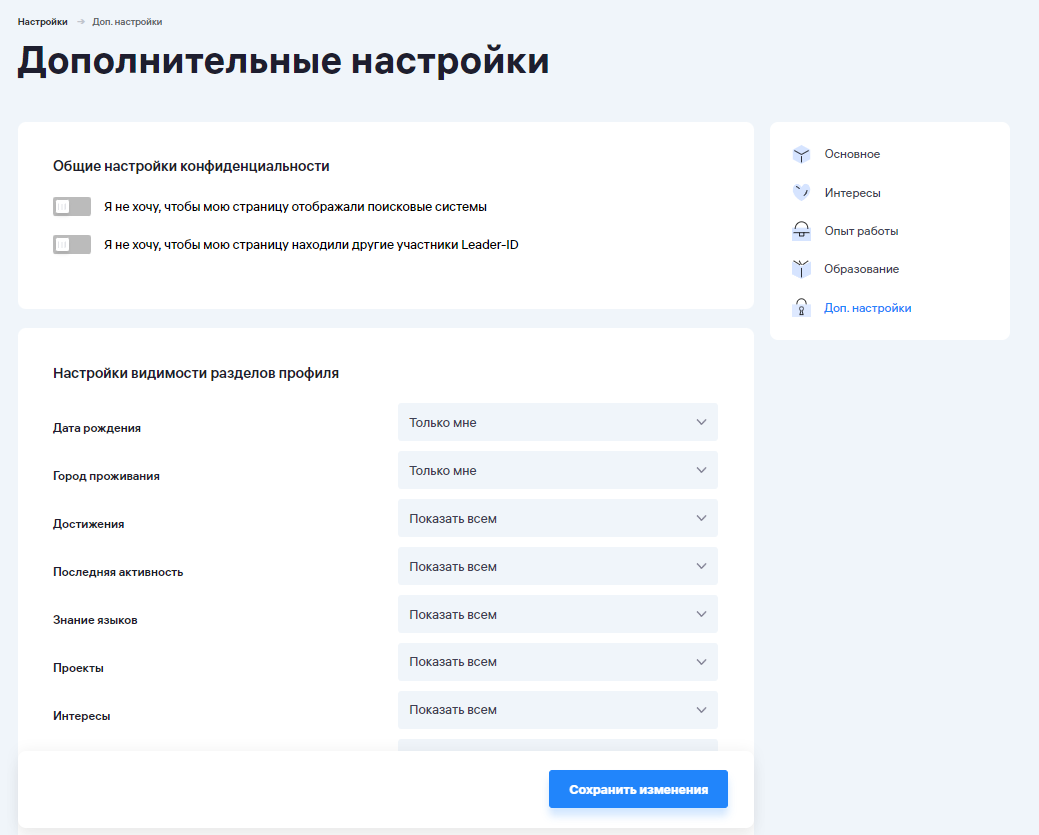Toggle hiding page from Leader-ID participants
This screenshot has height=835, width=1039.
click(72, 244)
